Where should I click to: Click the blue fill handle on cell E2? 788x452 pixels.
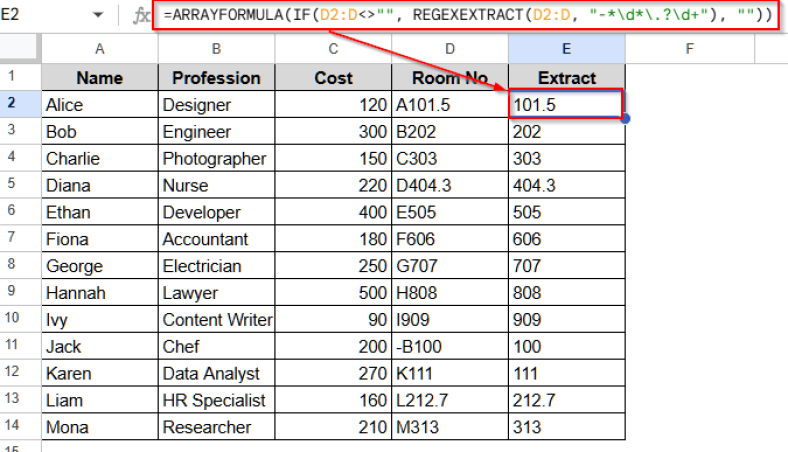(x=625, y=119)
